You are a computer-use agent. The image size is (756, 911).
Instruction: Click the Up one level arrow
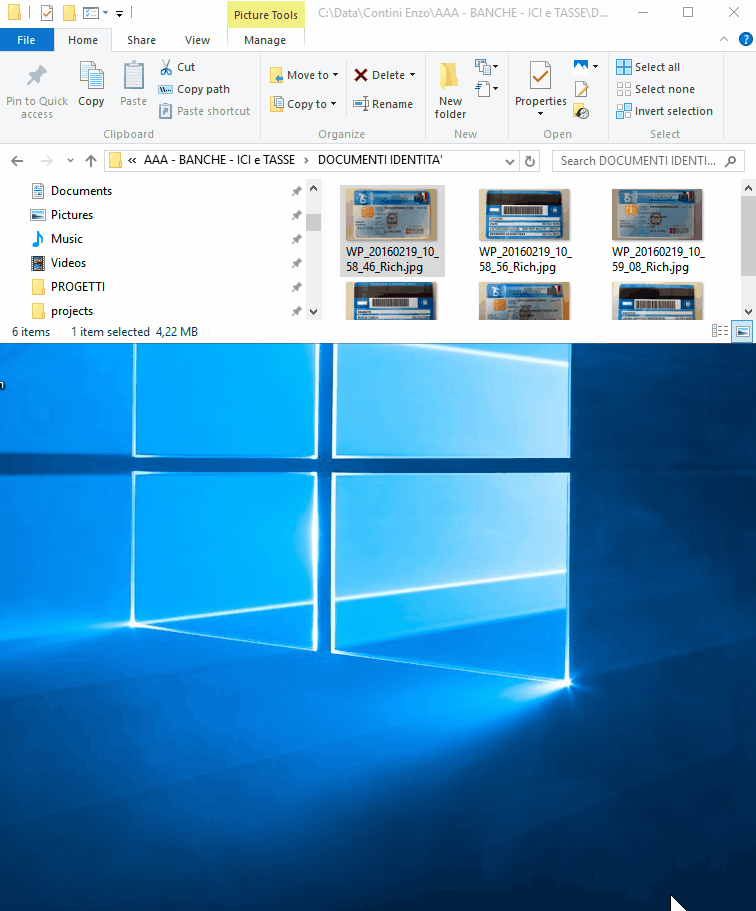pyautogui.click(x=91, y=161)
